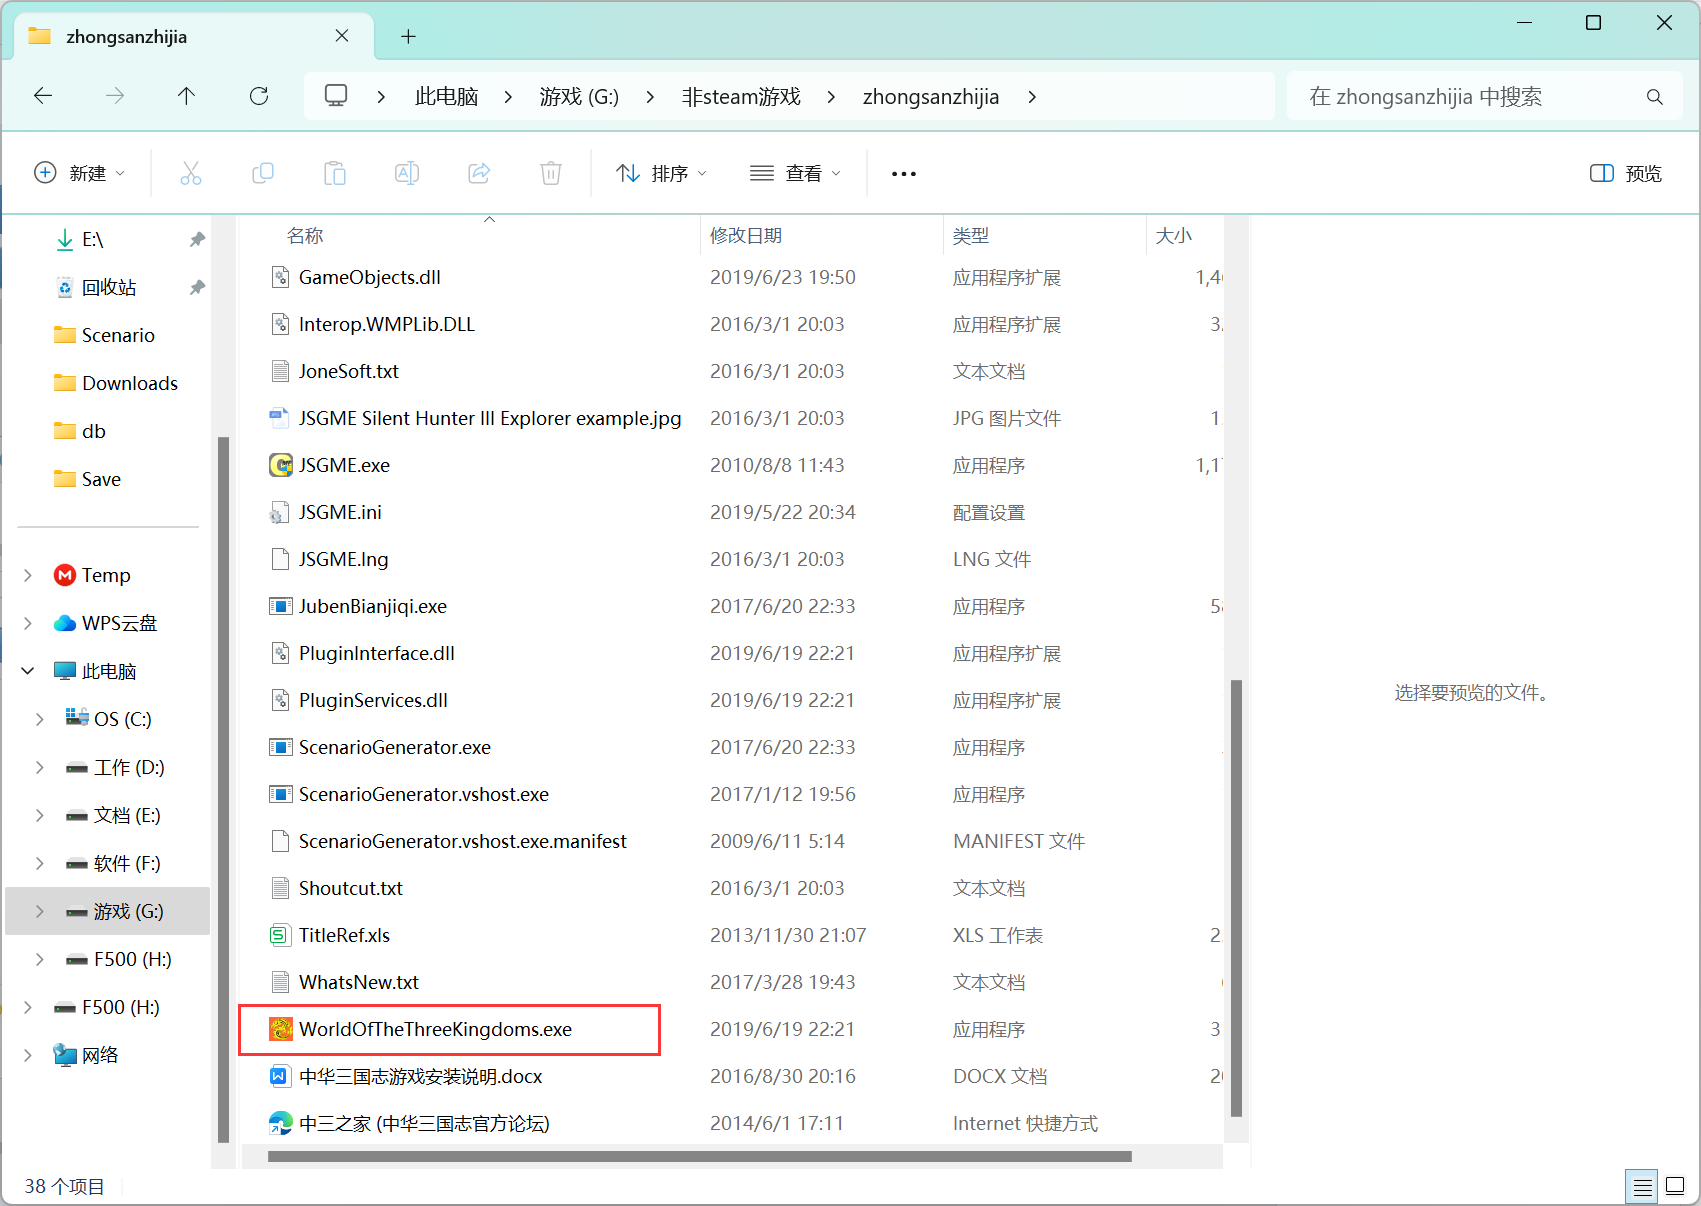Screen dimensions: 1701x1206
Task: Click 游戏 (G:) in the address breadcrumb
Action: point(579,97)
